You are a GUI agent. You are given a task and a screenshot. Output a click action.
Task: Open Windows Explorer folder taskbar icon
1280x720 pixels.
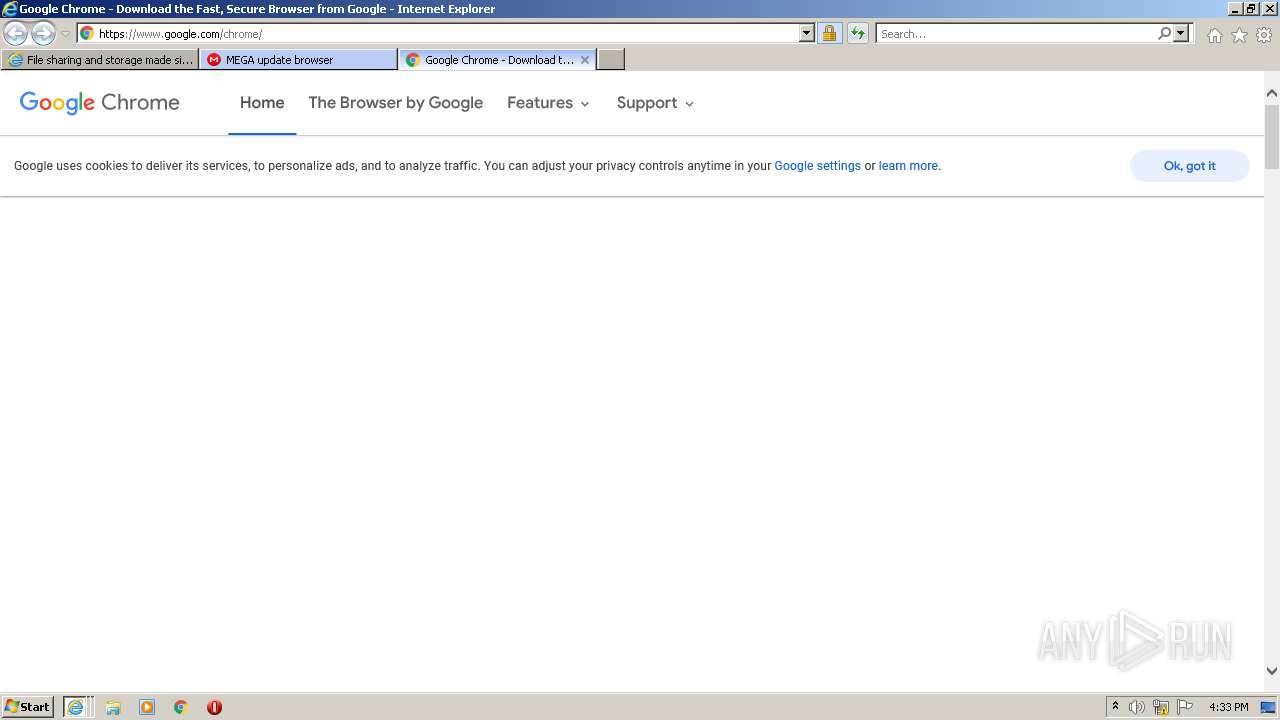point(113,707)
